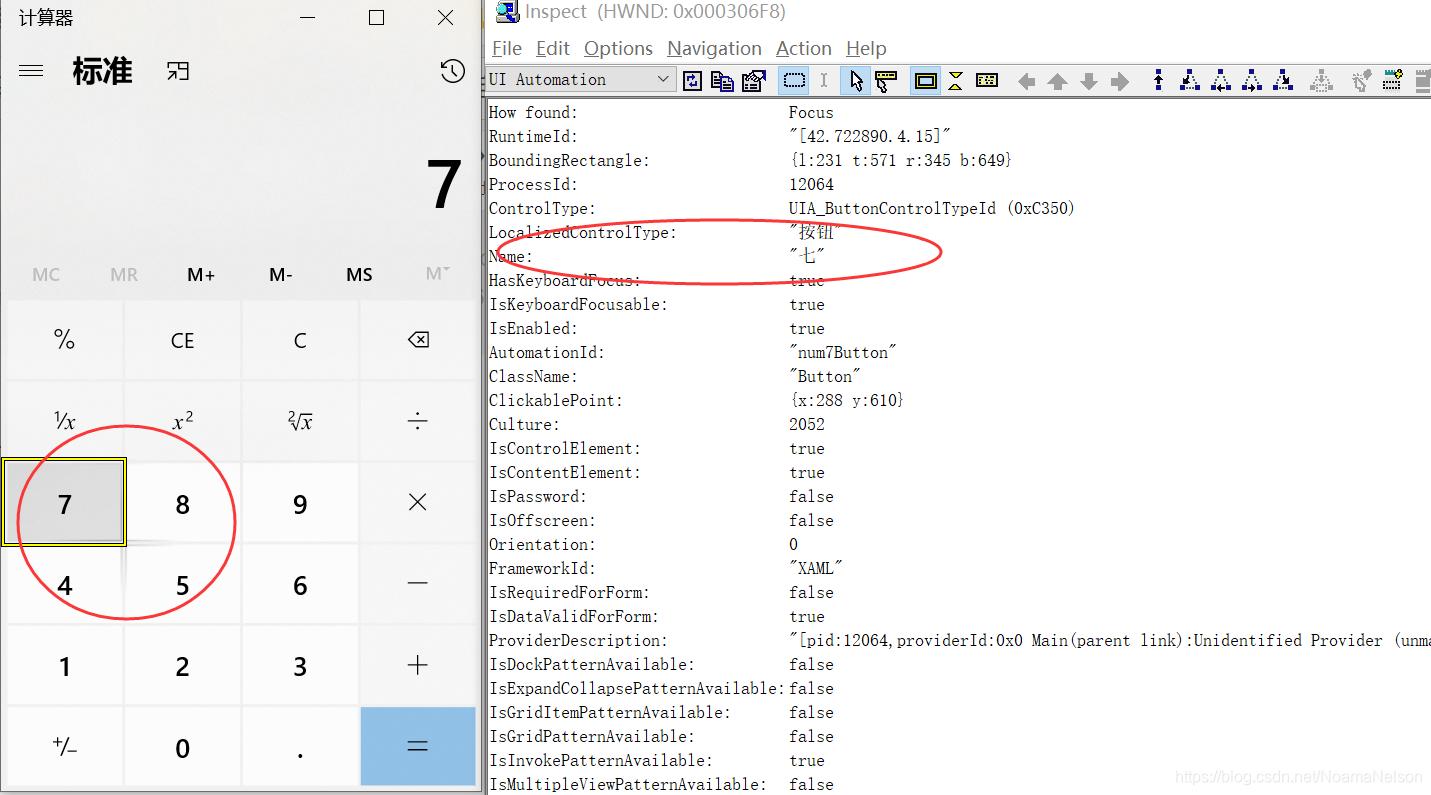This screenshot has height=795, width=1431.
Task: Toggle Watch Tooltips icon in Inspect
Action: (x=885, y=80)
